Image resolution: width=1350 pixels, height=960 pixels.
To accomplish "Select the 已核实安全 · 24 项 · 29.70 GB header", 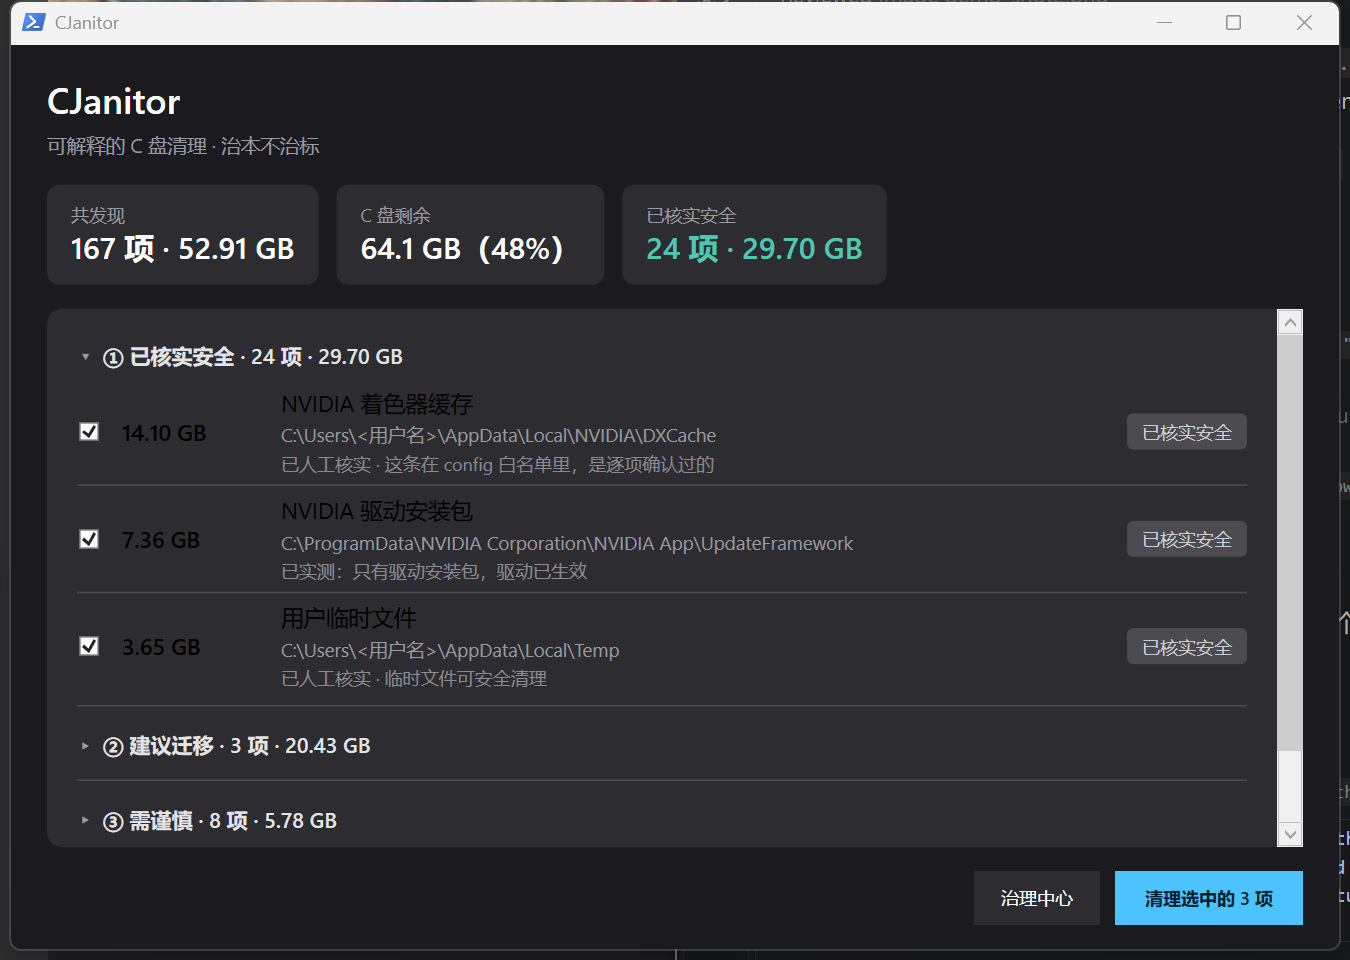I will 253,357.
